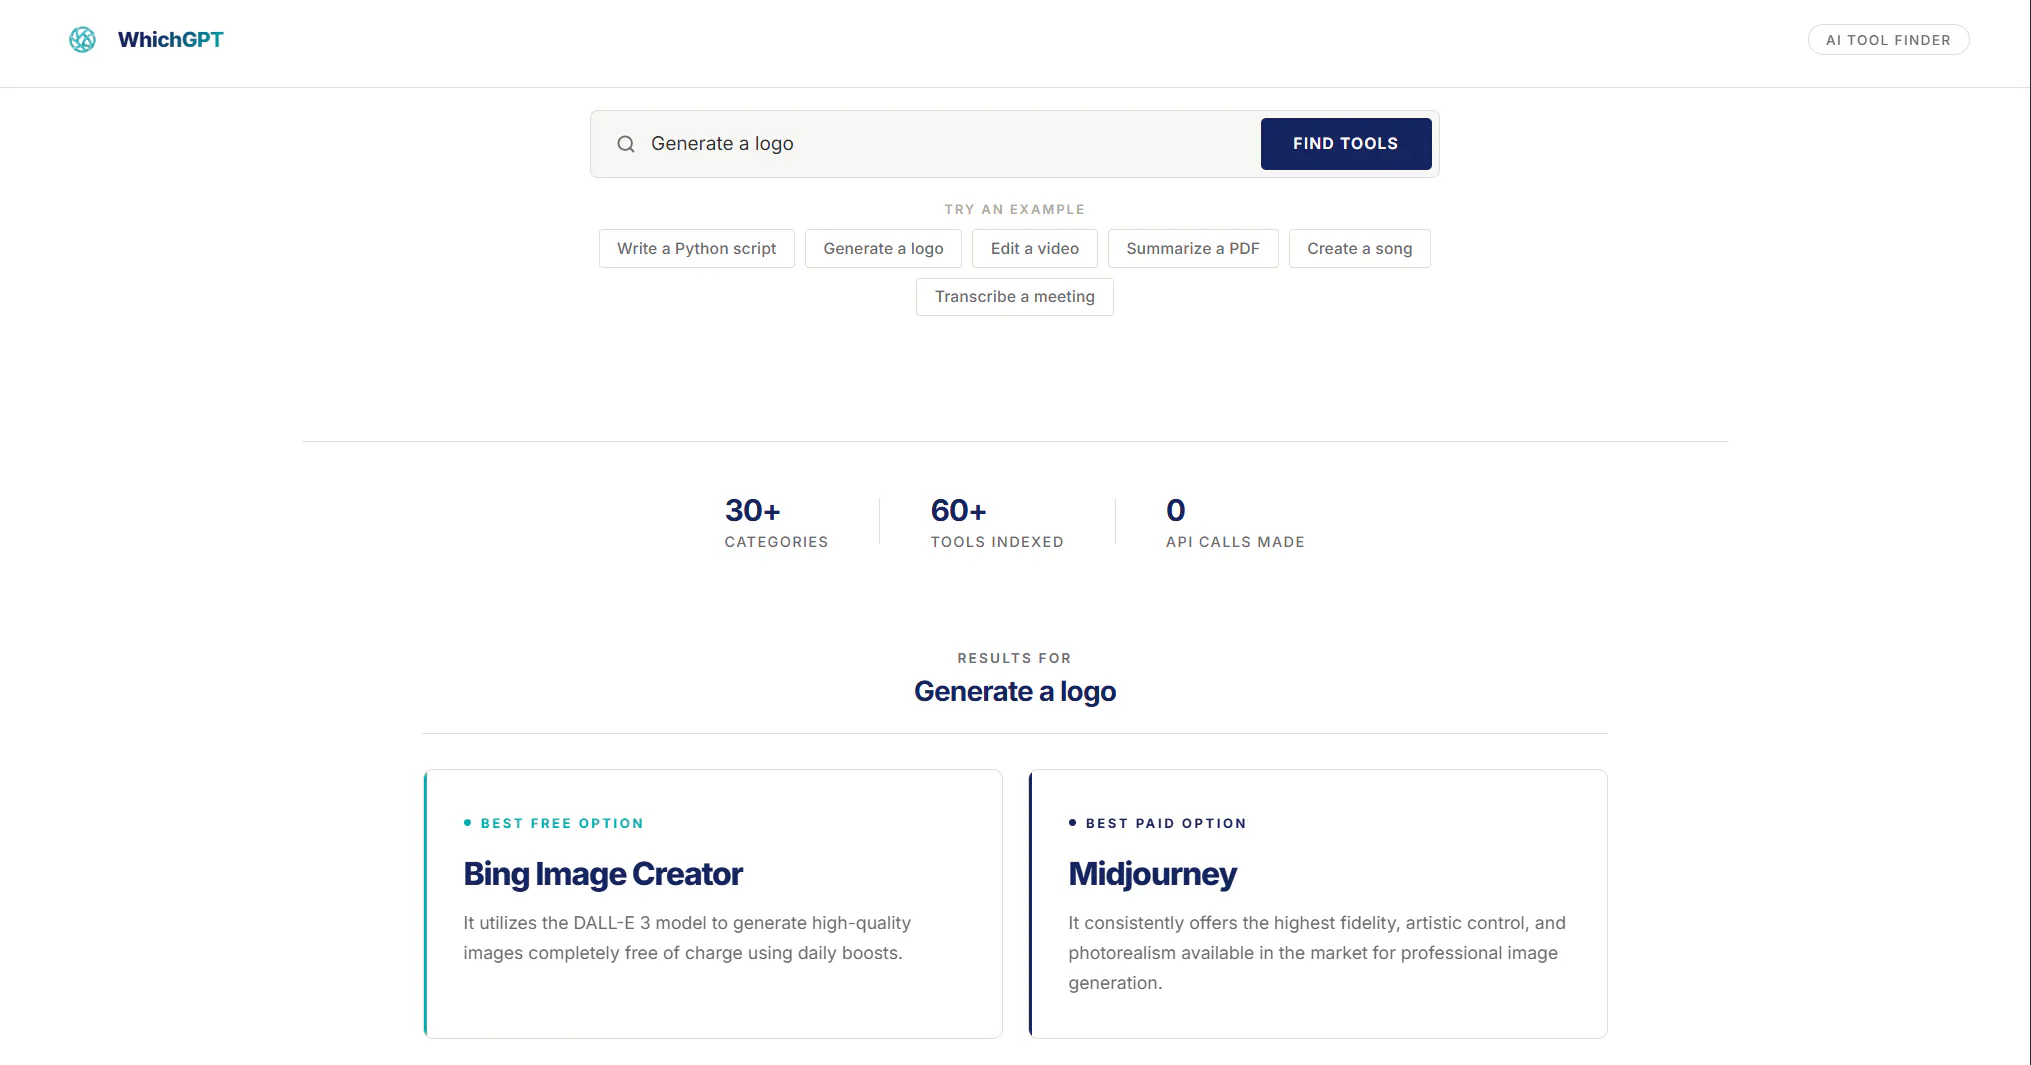Select 'Write a Python script' example chip
The height and width of the screenshot is (1065, 2031).
click(696, 249)
